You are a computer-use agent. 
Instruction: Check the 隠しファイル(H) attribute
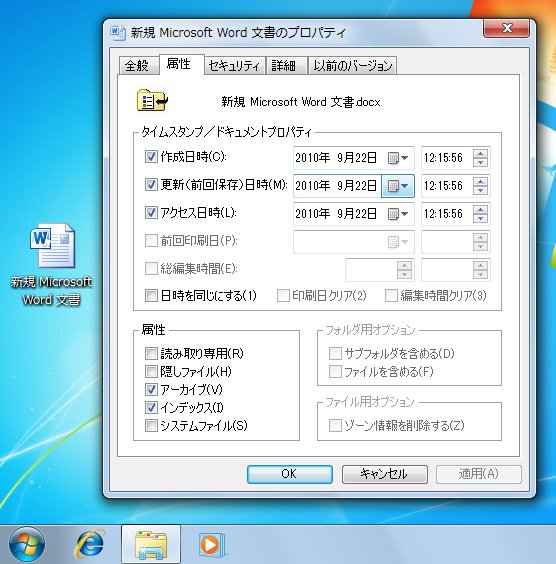tap(151, 372)
